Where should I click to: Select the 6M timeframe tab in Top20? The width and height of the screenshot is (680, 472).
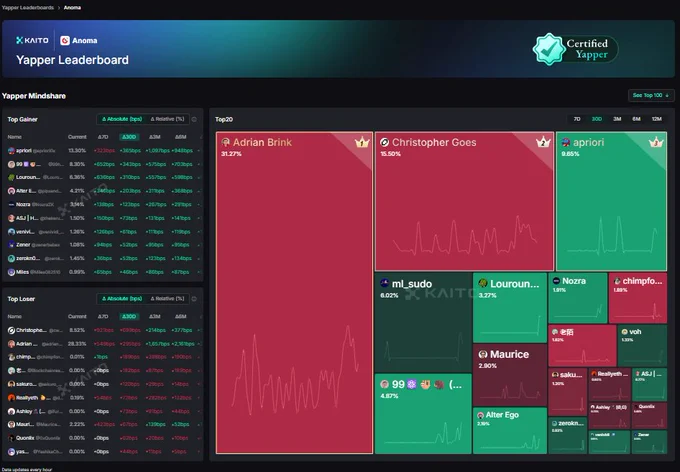(636, 119)
